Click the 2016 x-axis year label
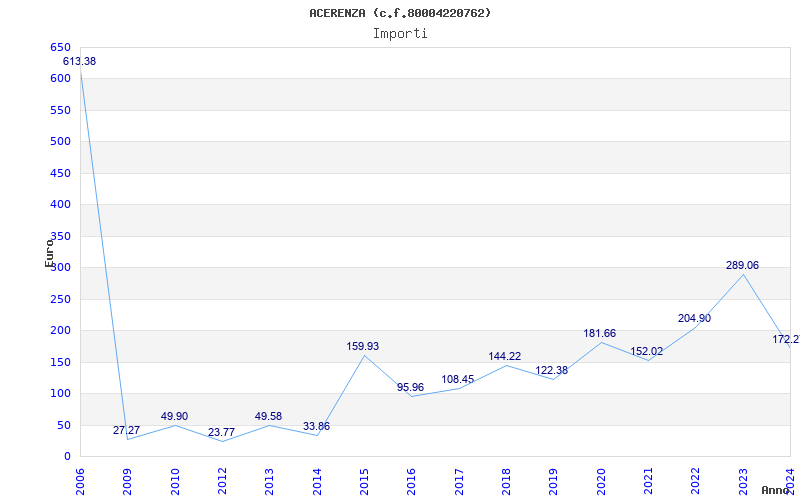800x500 pixels. click(x=411, y=482)
